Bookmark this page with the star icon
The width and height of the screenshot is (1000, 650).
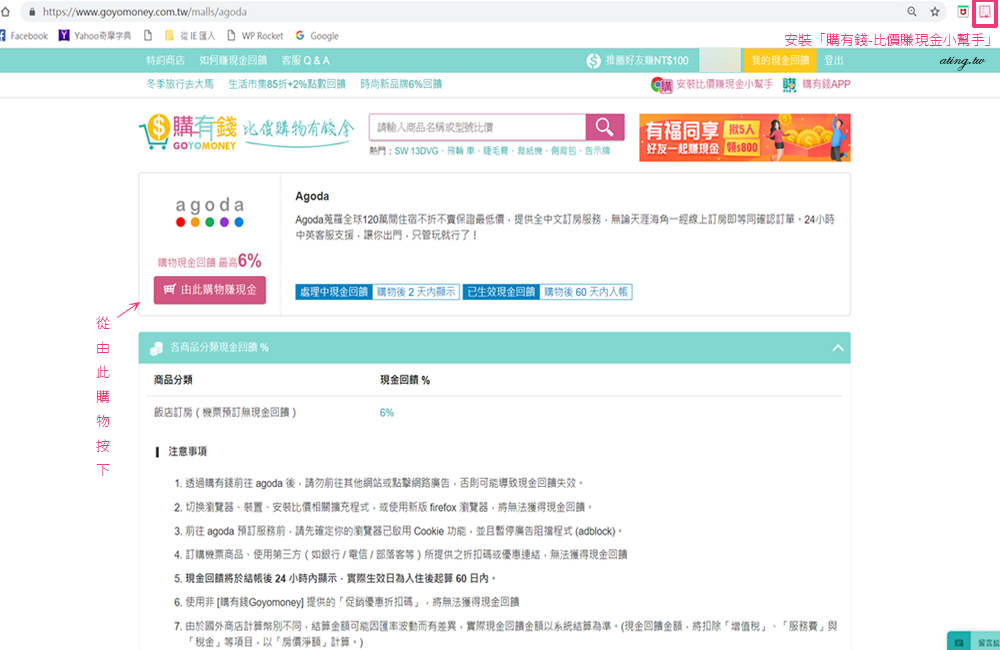click(935, 12)
